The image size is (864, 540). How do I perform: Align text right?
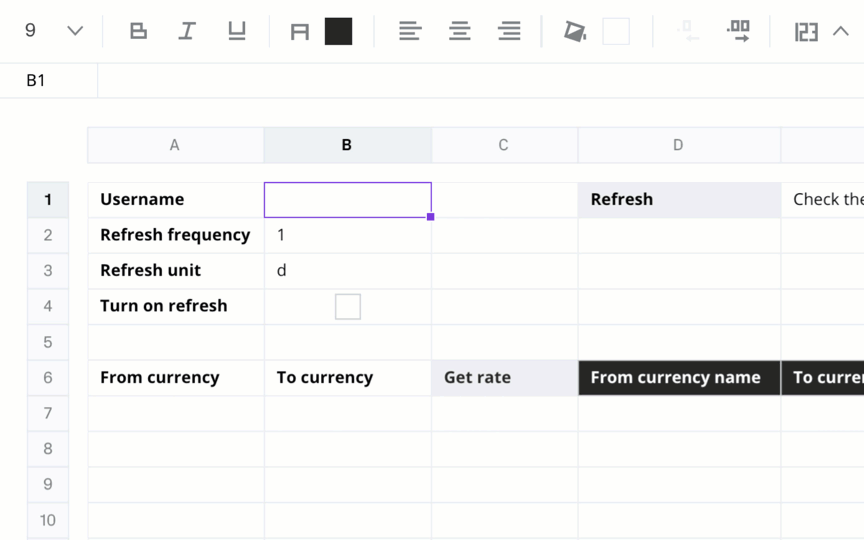pyautogui.click(x=509, y=31)
